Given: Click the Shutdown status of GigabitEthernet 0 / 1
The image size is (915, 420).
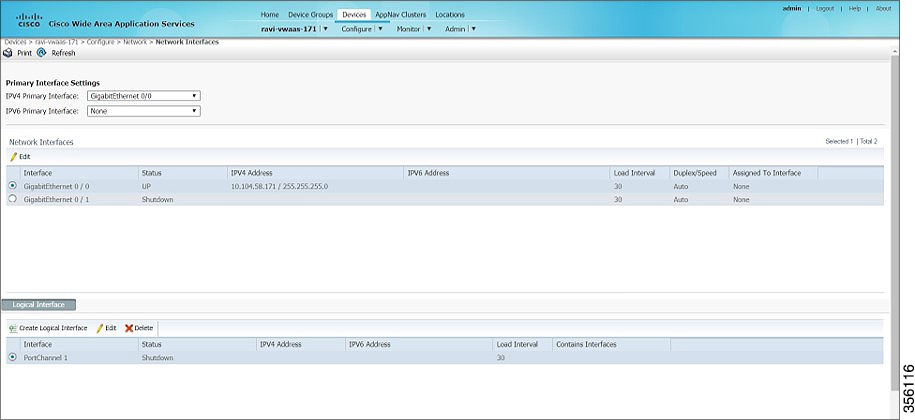Looking at the screenshot, I should (x=157, y=200).
